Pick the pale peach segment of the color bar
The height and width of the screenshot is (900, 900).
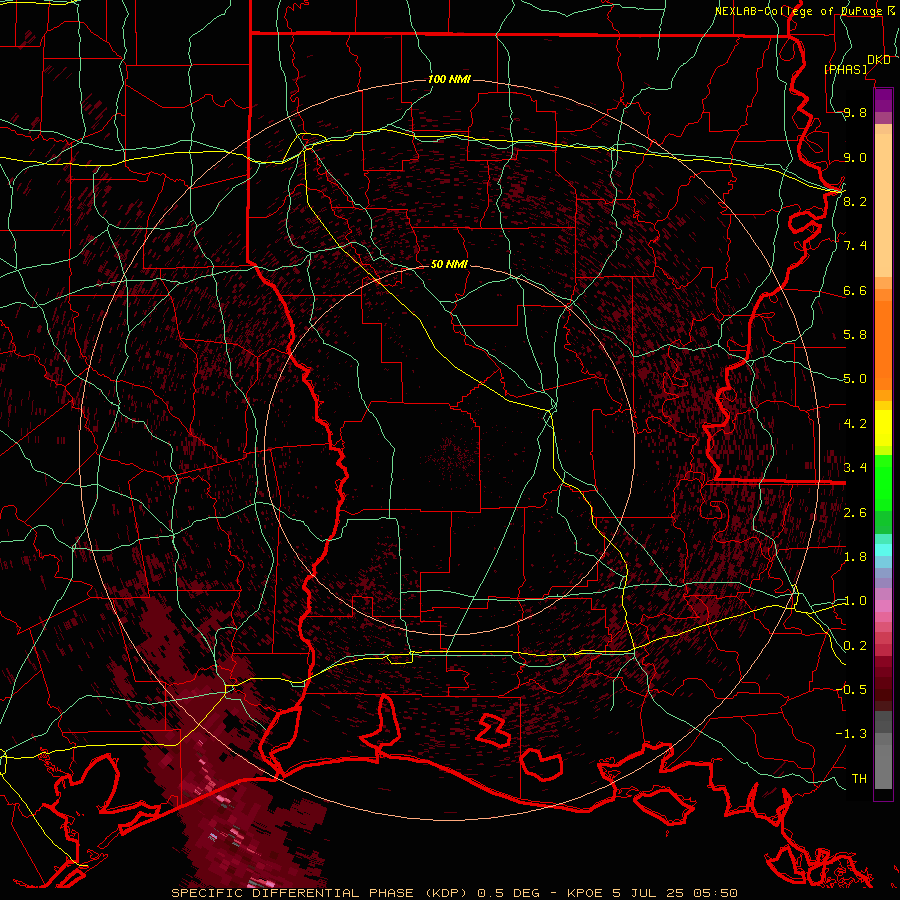point(883,205)
